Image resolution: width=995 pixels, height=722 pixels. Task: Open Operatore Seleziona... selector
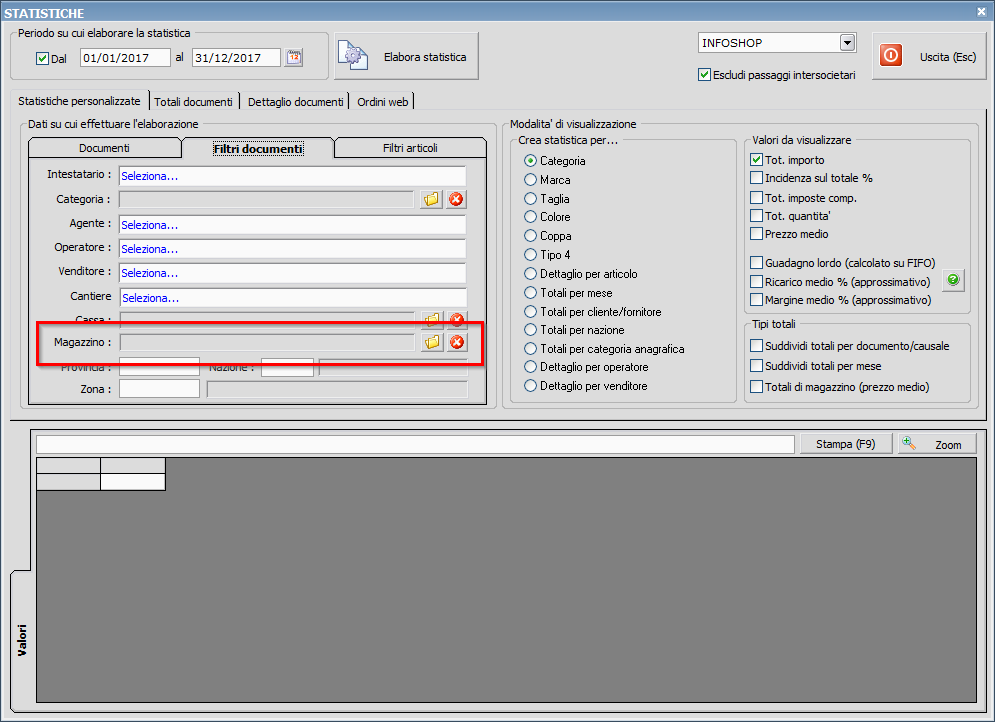[x=293, y=249]
